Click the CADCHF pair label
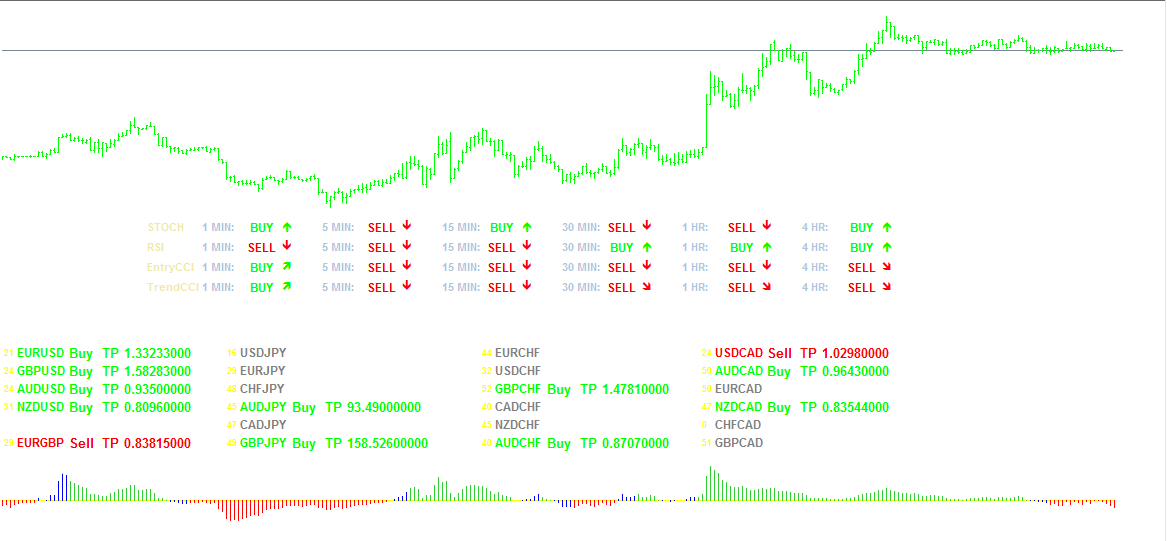The height and width of the screenshot is (541, 1167). tap(518, 407)
